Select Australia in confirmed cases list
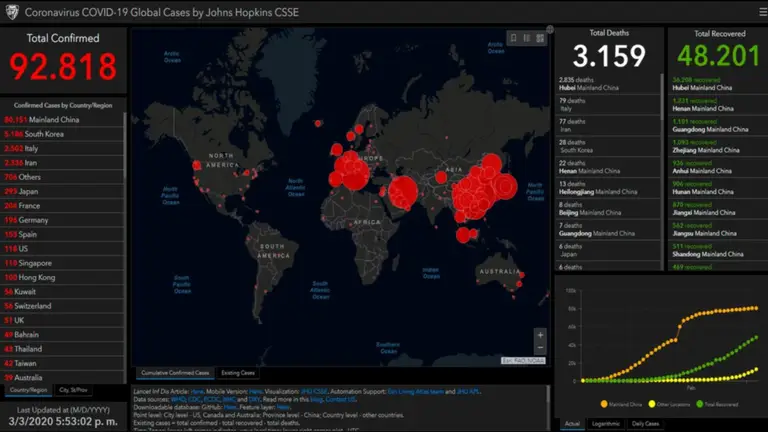Image resolution: width=768 pixels, height=432 pixels. coord(62,378)
